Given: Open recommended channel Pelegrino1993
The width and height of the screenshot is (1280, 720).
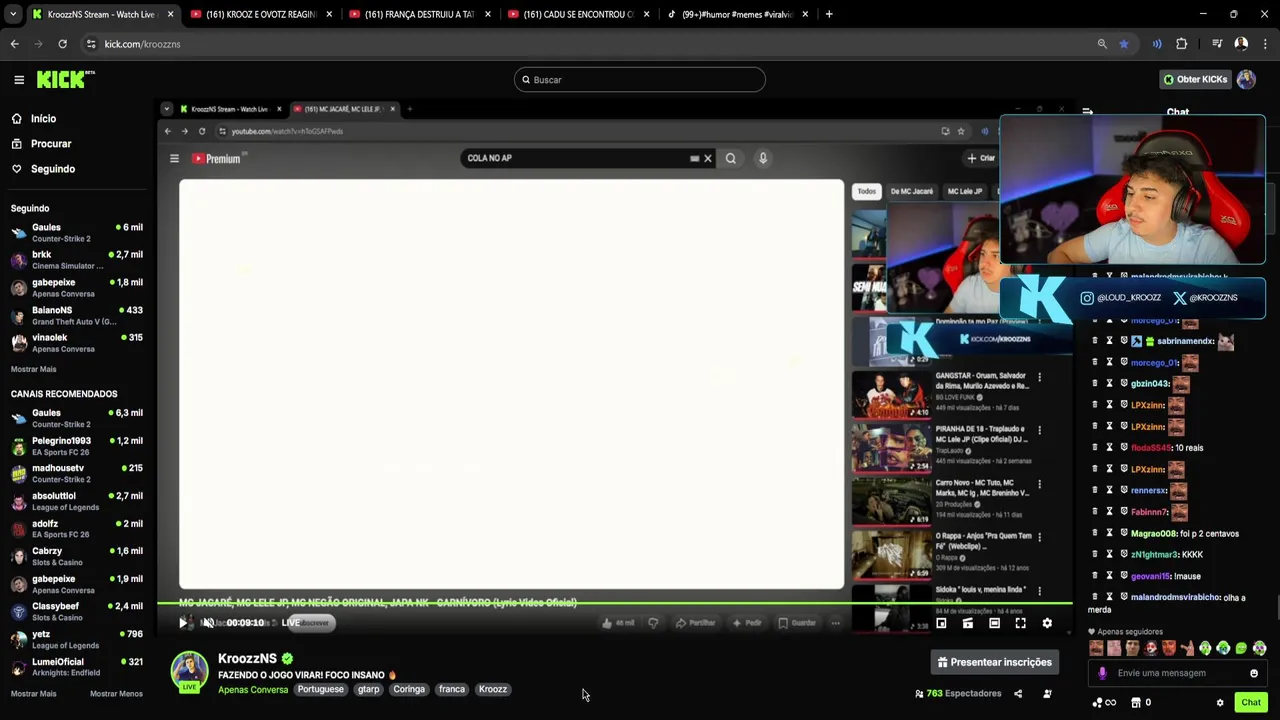Looking at the screenshot, I should tap(77, 445).
